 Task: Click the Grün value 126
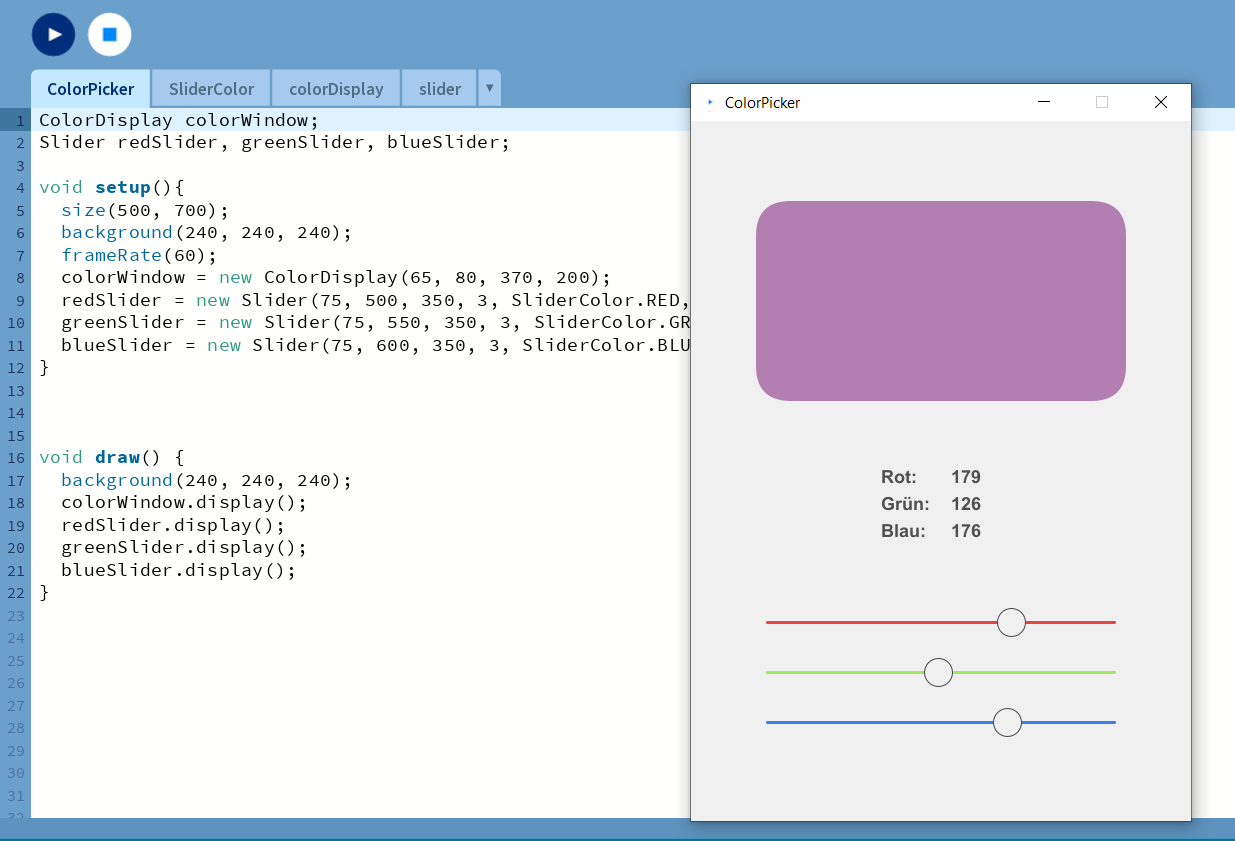tap(966, 504)
